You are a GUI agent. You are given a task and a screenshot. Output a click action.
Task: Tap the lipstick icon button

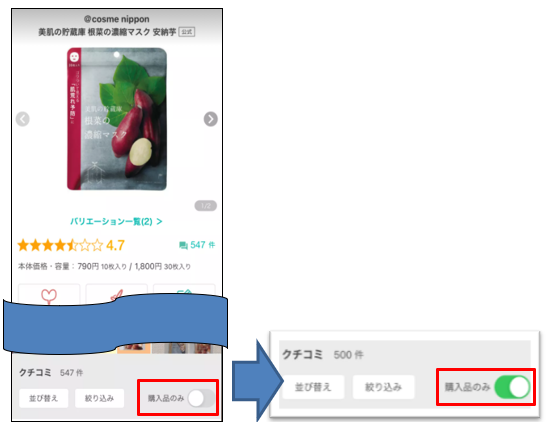pos(117,294)
